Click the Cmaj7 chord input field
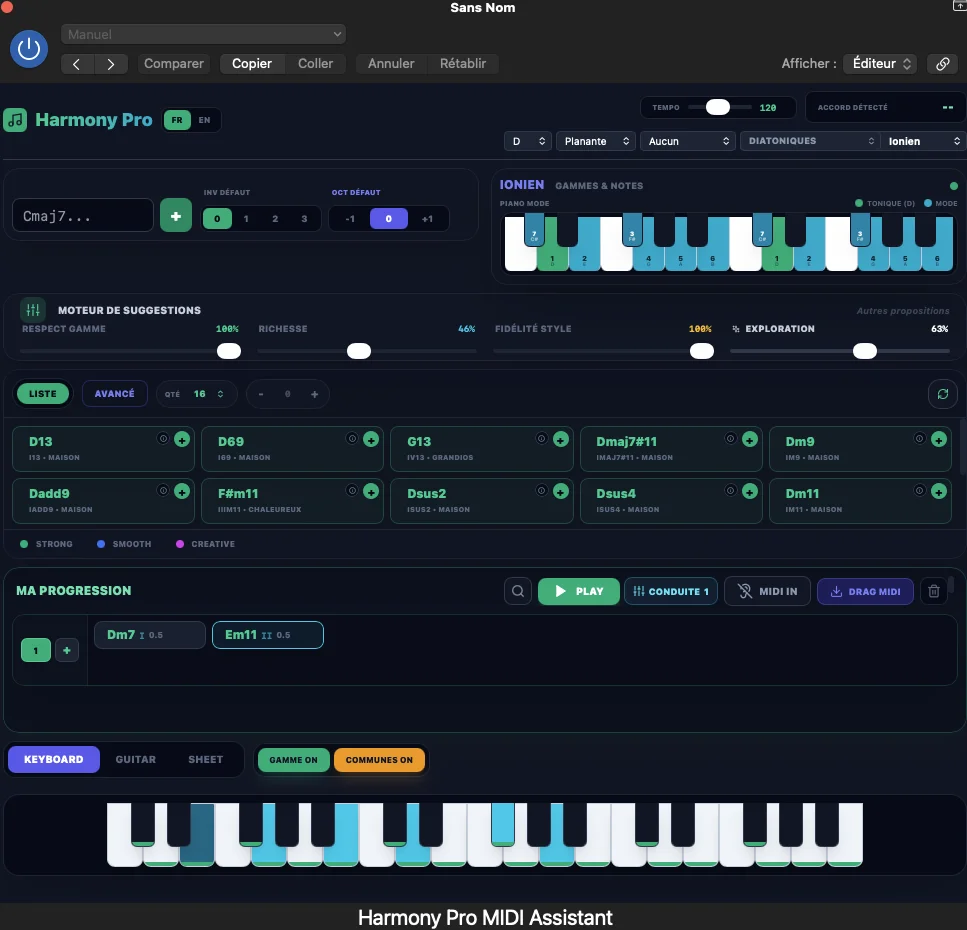 point(83,215)
